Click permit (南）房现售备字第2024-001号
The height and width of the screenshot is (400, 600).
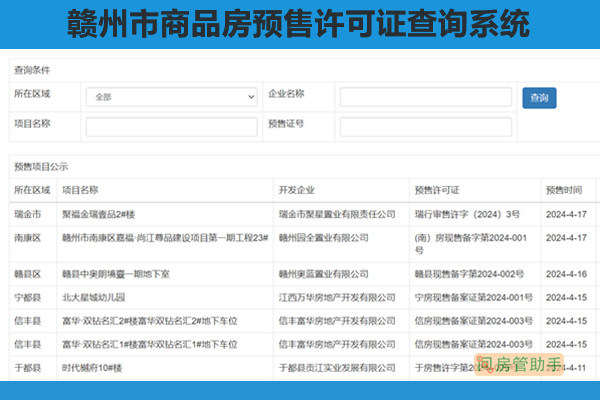tap(471, 244)
